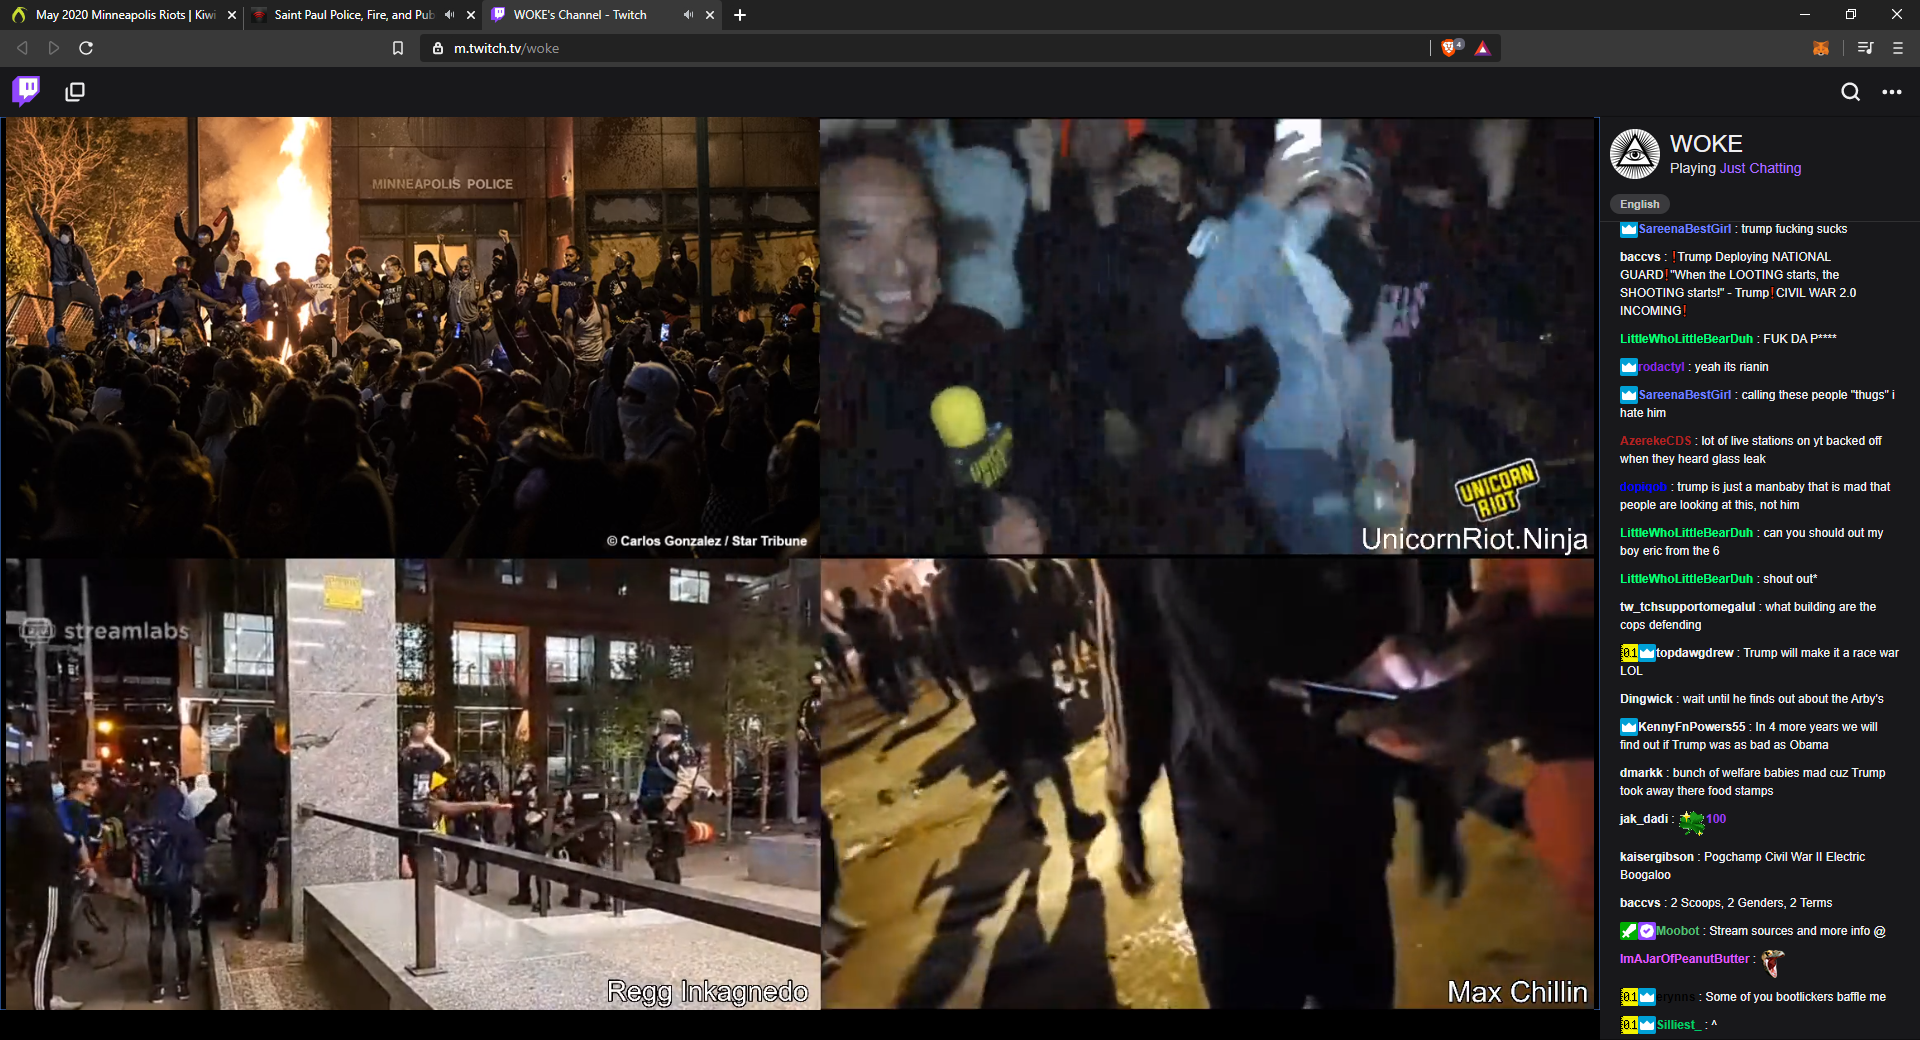
Task: Open the WOKE channel name link
Action: click(x=1706, y=144)
